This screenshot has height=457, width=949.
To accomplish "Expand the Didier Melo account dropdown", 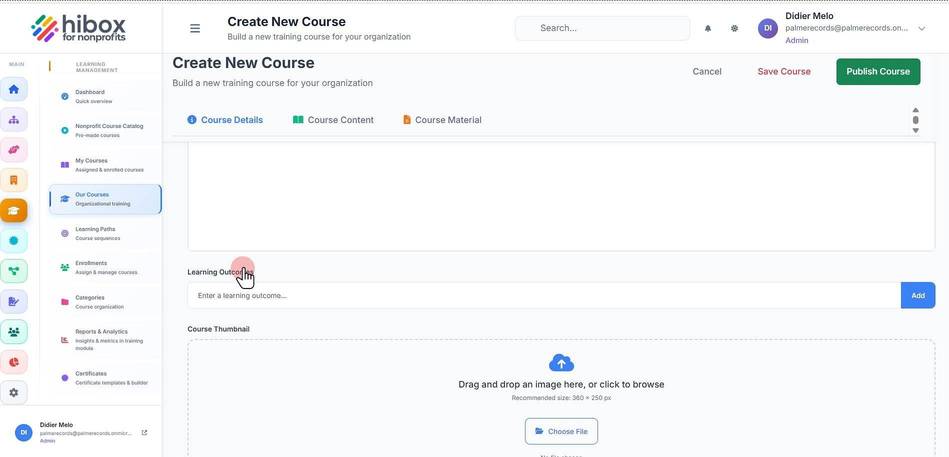I will [x=921, y=28].
